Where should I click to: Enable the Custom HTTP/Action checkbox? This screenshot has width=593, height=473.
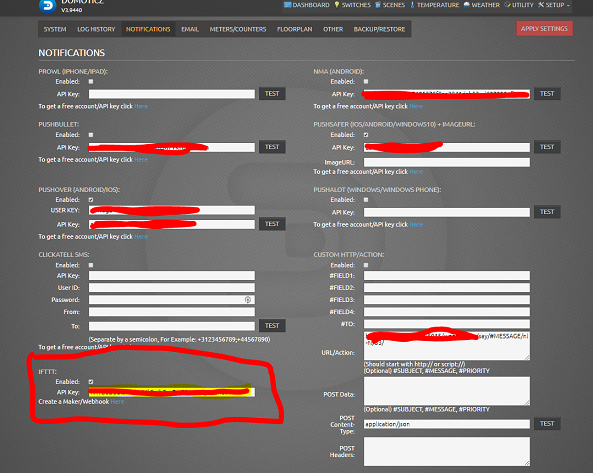tap(366, 265)
